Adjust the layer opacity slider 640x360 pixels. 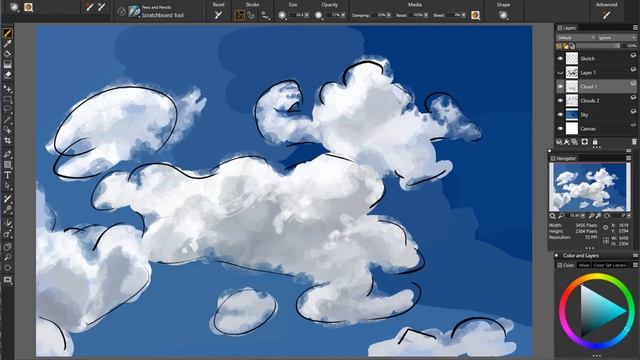(x=597, y=46)
